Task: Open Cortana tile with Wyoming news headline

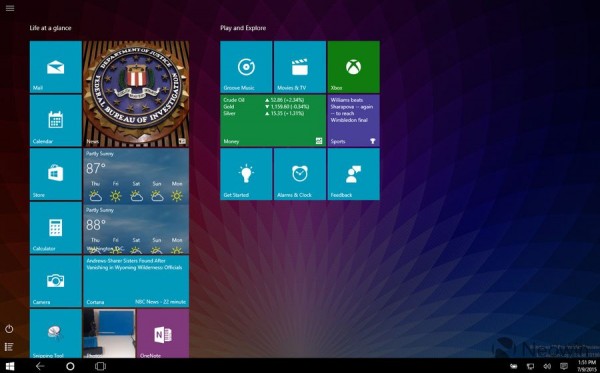Action: click(136, 281)
